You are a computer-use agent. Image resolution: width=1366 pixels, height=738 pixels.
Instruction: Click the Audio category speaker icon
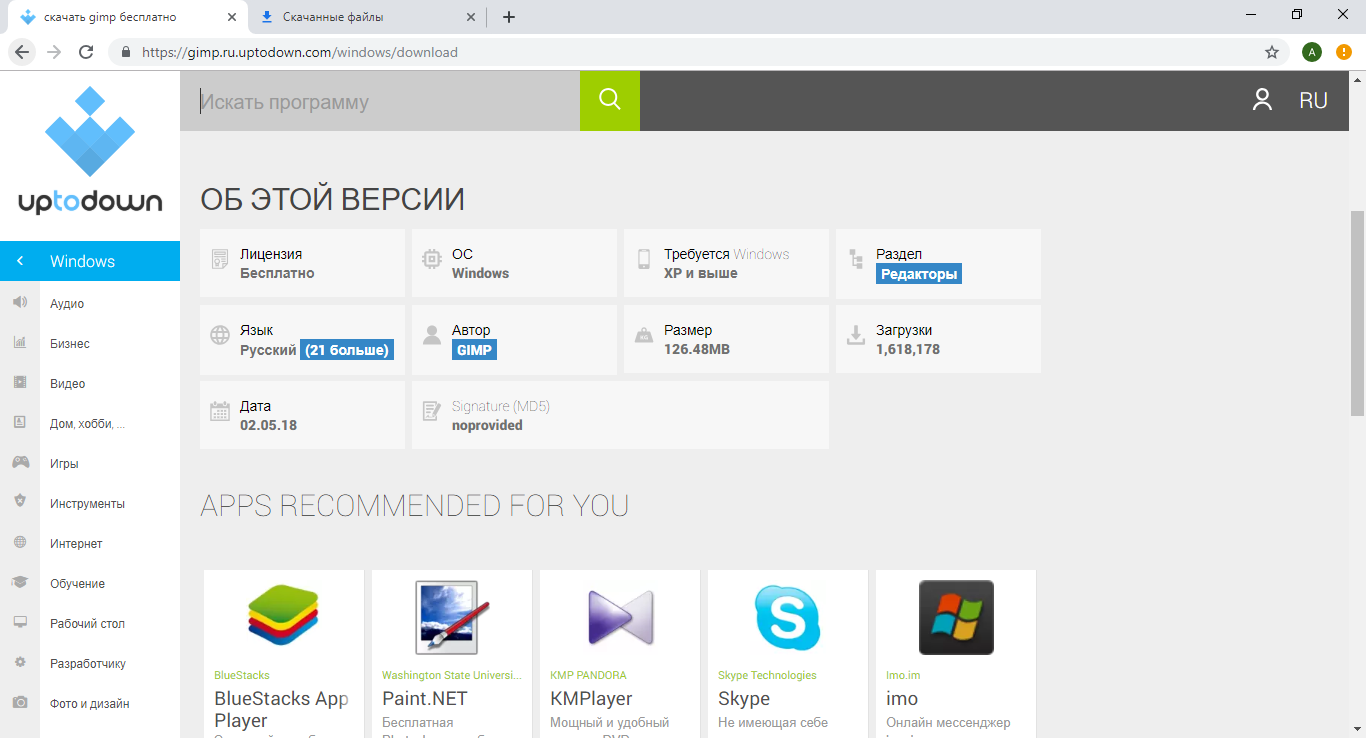pyautogui.click(x=20, y=303)
